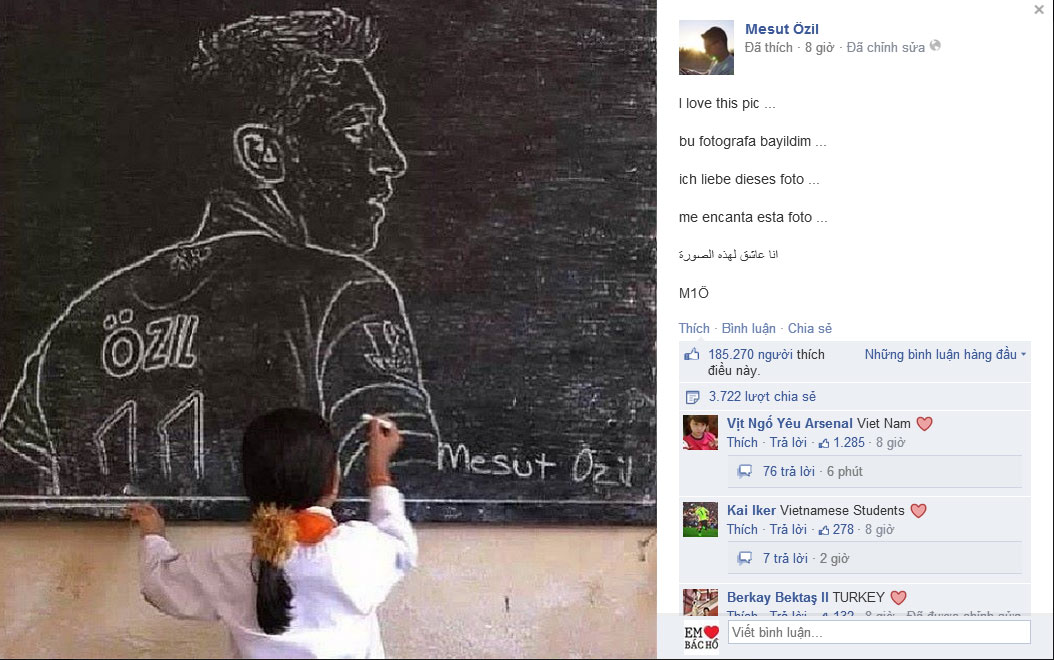Image resolution: width=1054 pixels, height=660 pixels.
Task: Open the Mesut Özil profile picture thumbnail
Action: pos(706,47)
